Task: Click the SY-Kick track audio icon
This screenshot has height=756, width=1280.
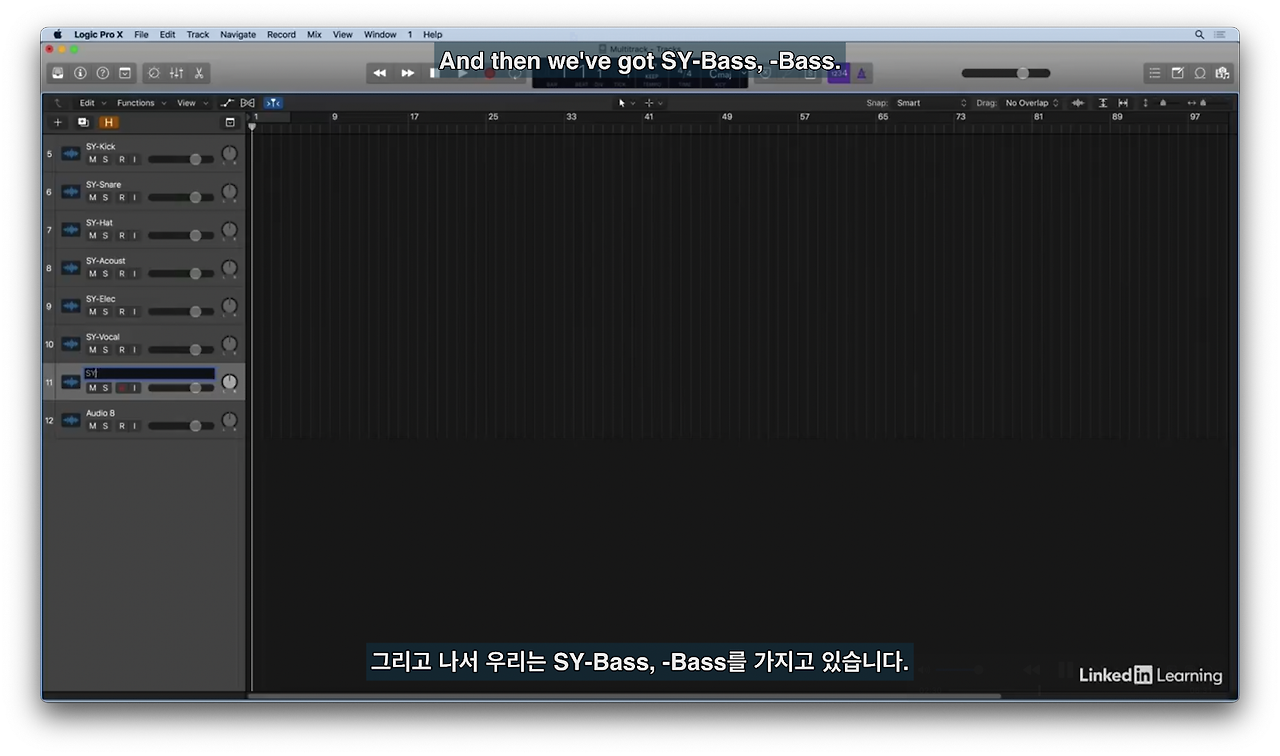Action: point(71,153)
